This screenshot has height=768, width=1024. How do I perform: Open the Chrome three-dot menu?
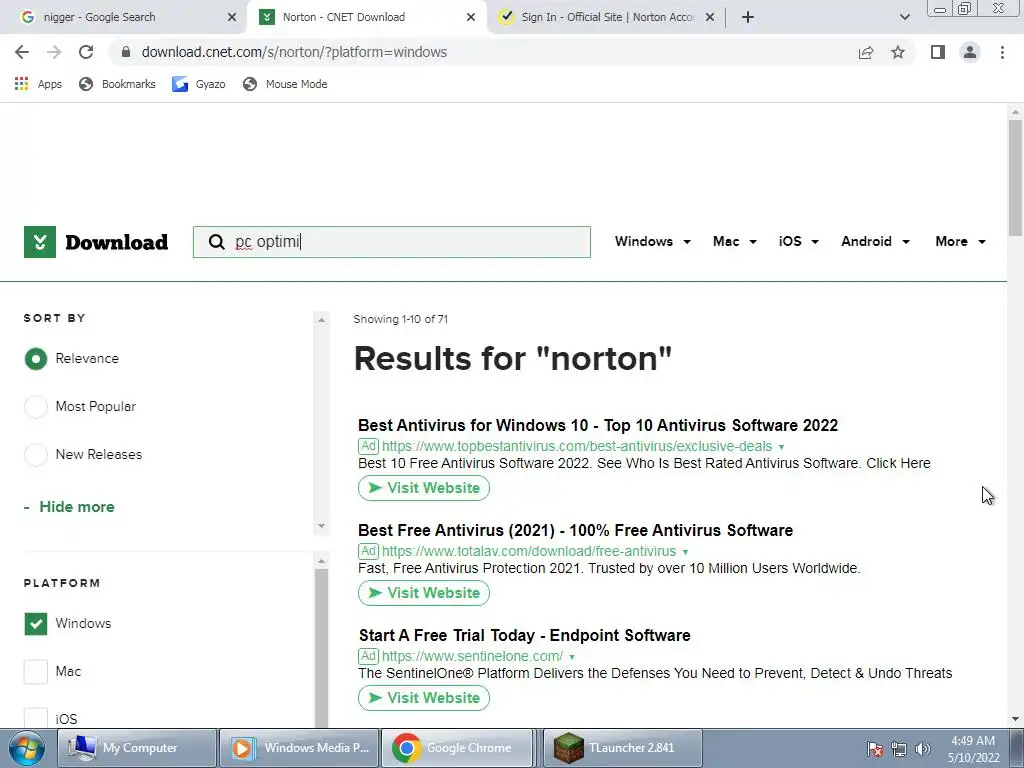pos(1002,52)
